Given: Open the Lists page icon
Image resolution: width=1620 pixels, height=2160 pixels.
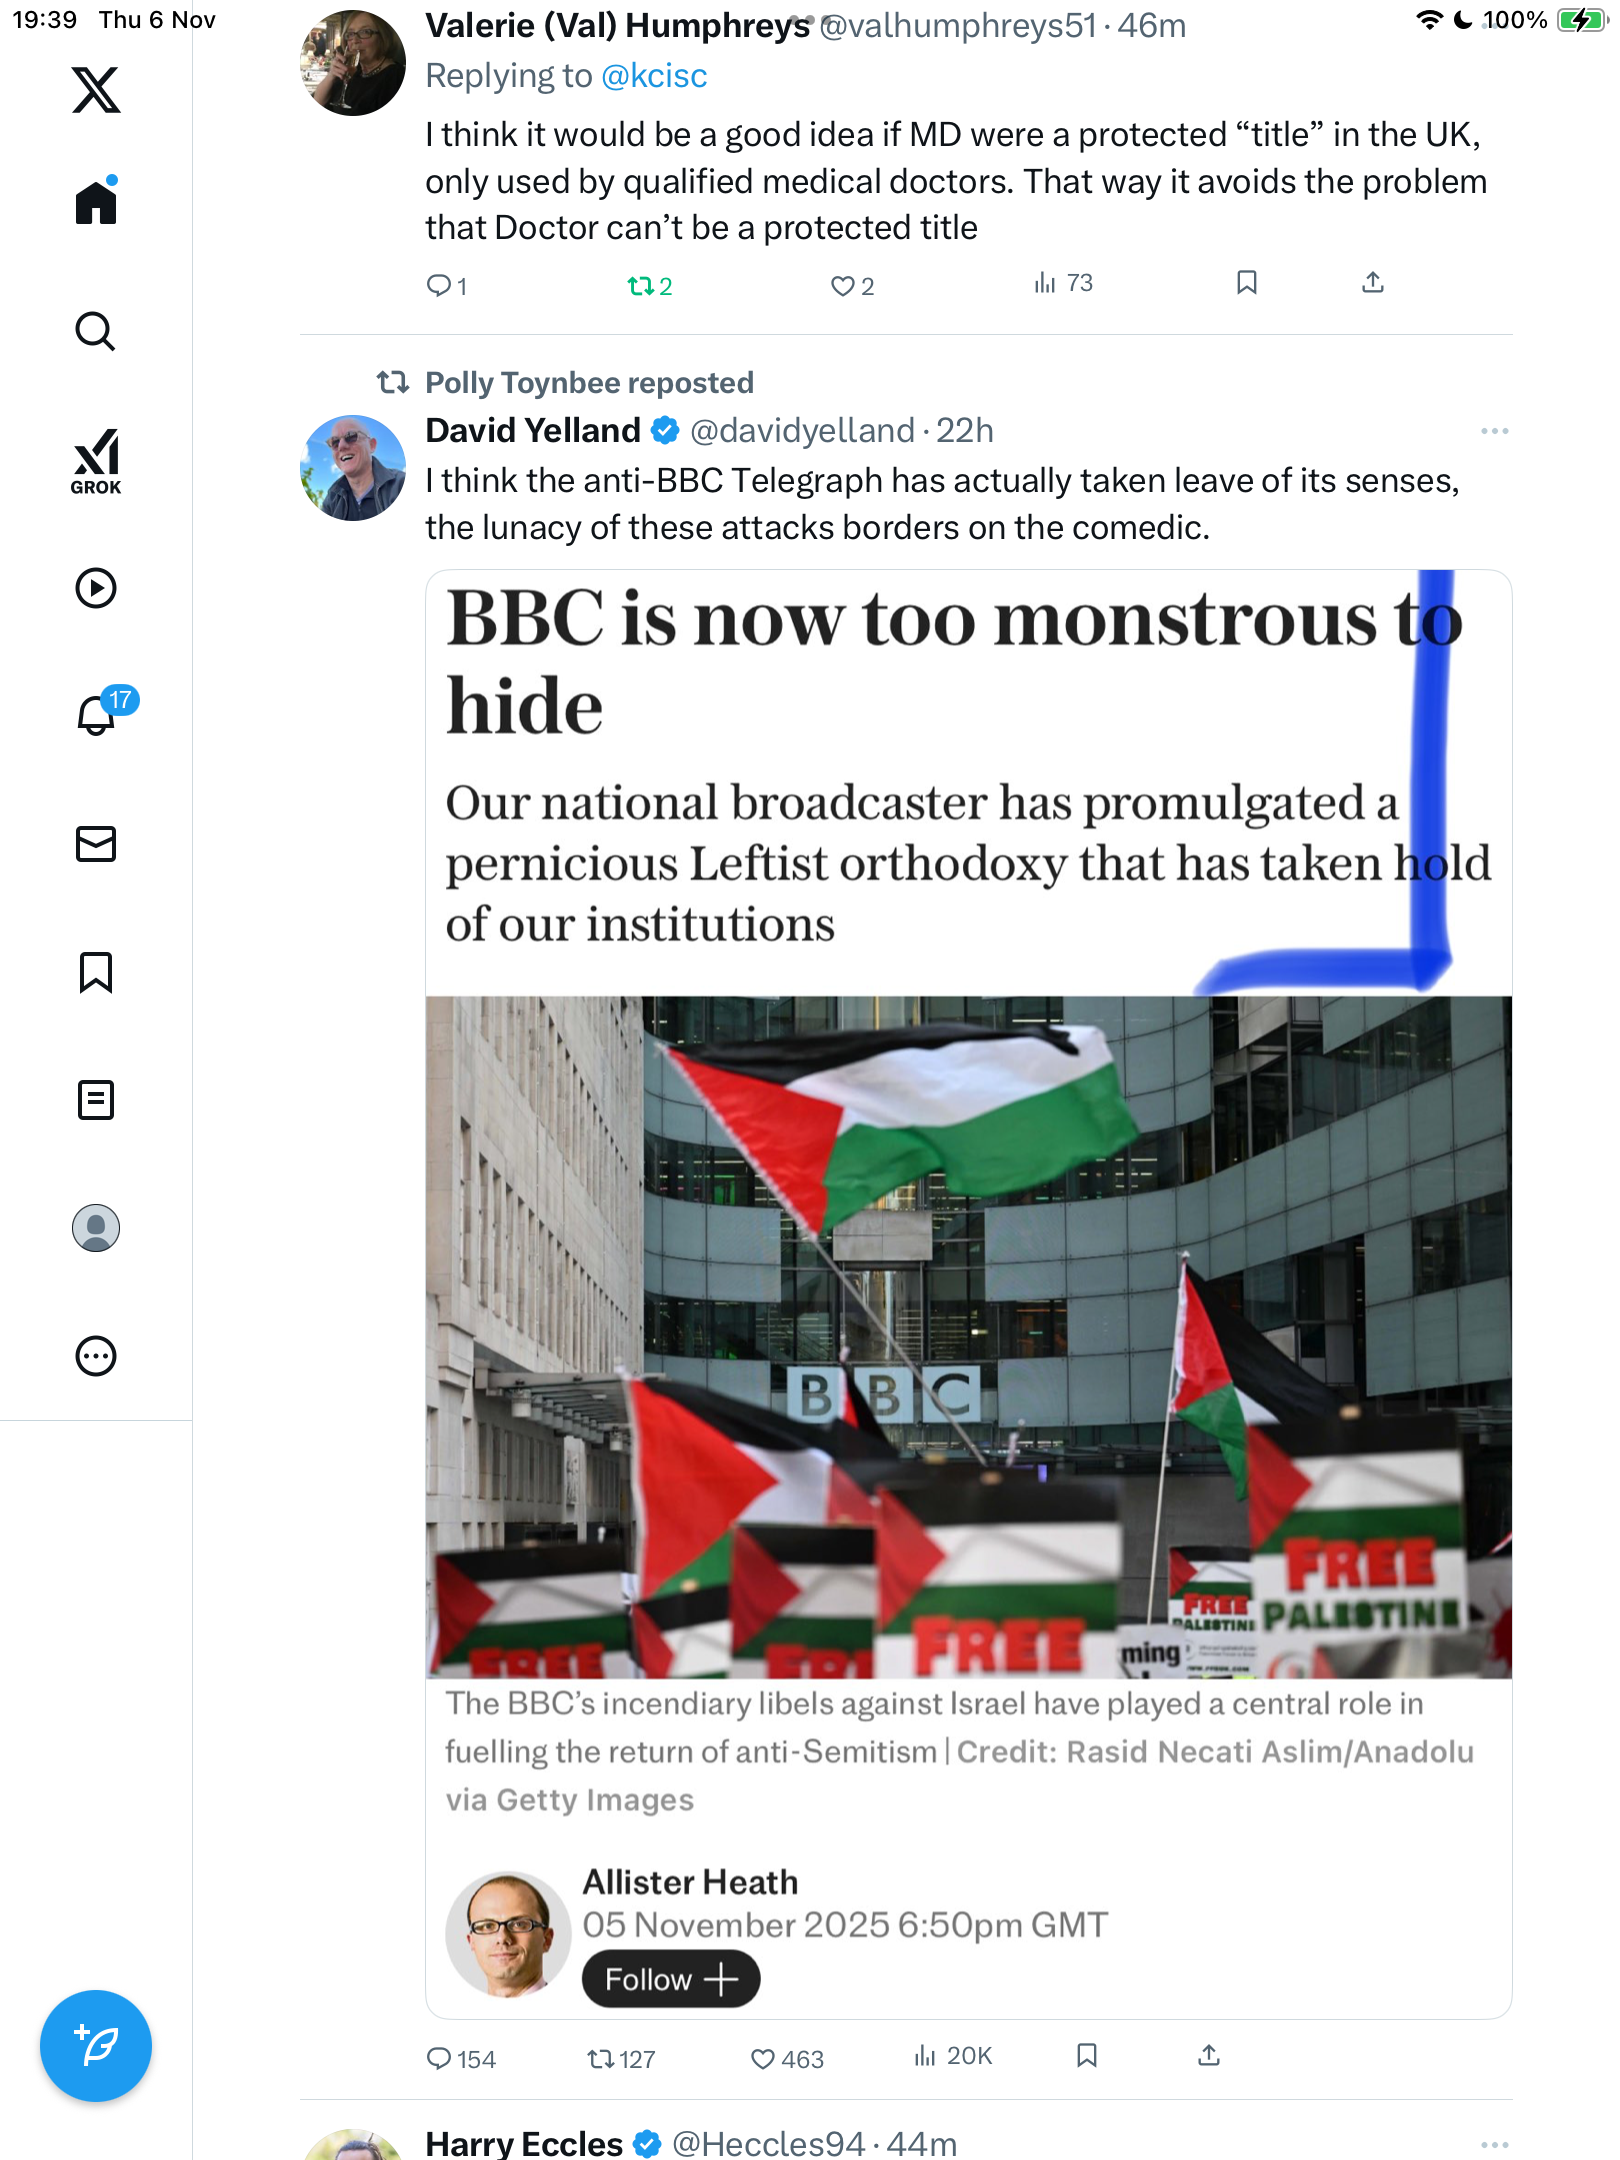Looking at the screenshot, I should pos(96,1100).
